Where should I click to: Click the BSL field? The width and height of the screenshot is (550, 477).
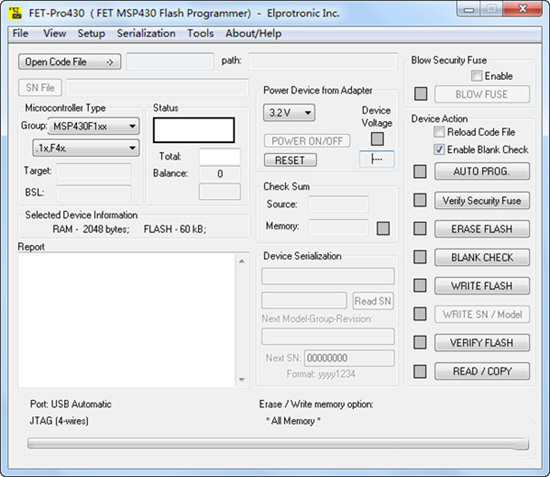(x=93, y=193)
